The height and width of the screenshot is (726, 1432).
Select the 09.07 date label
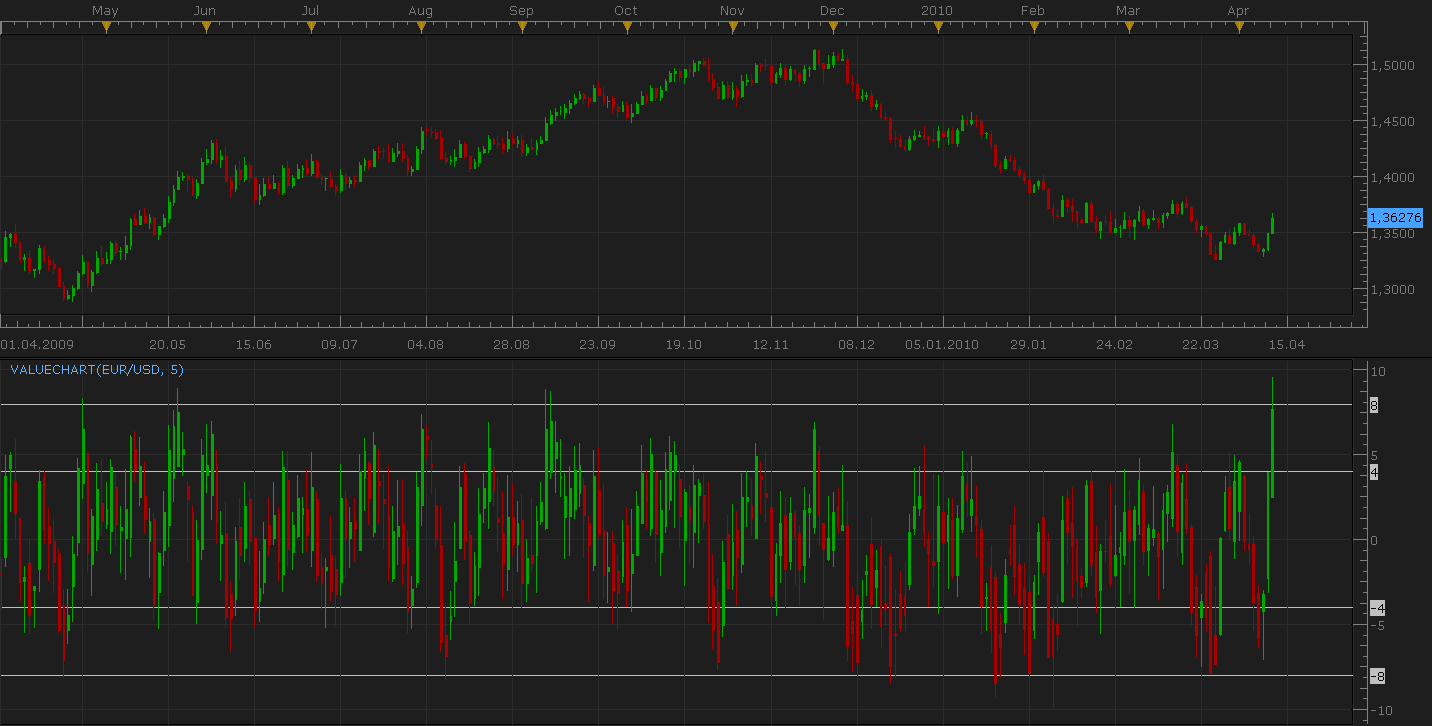(339, 344)
